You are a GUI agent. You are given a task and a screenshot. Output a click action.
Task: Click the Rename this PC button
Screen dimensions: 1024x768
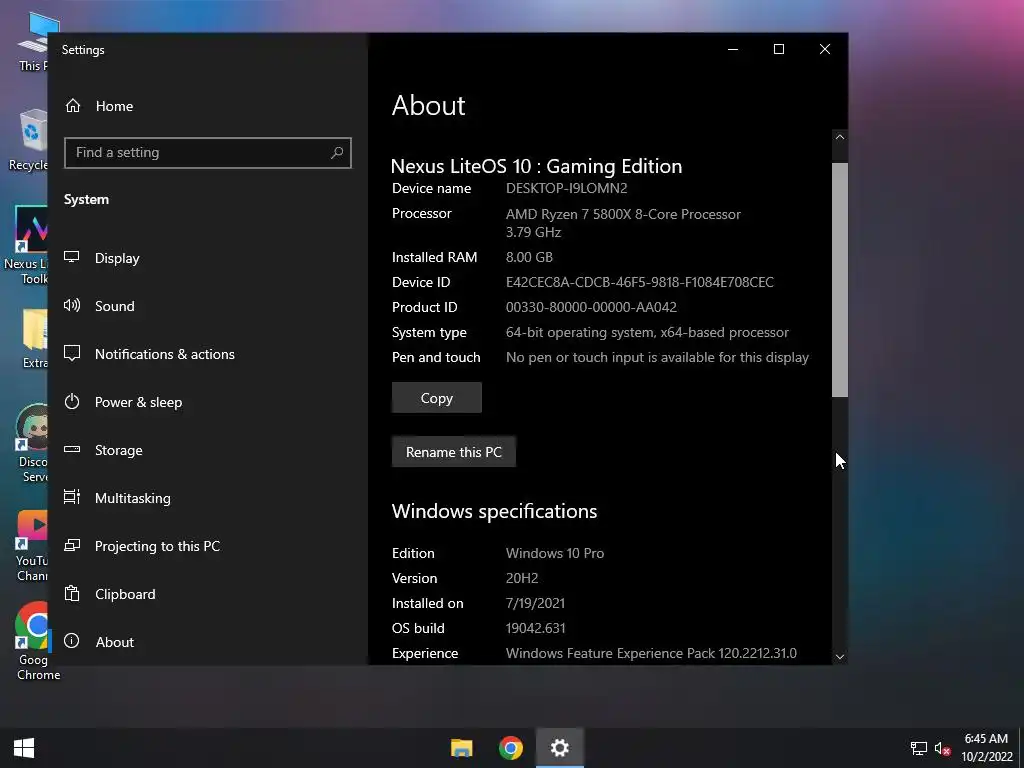point(454,452)
